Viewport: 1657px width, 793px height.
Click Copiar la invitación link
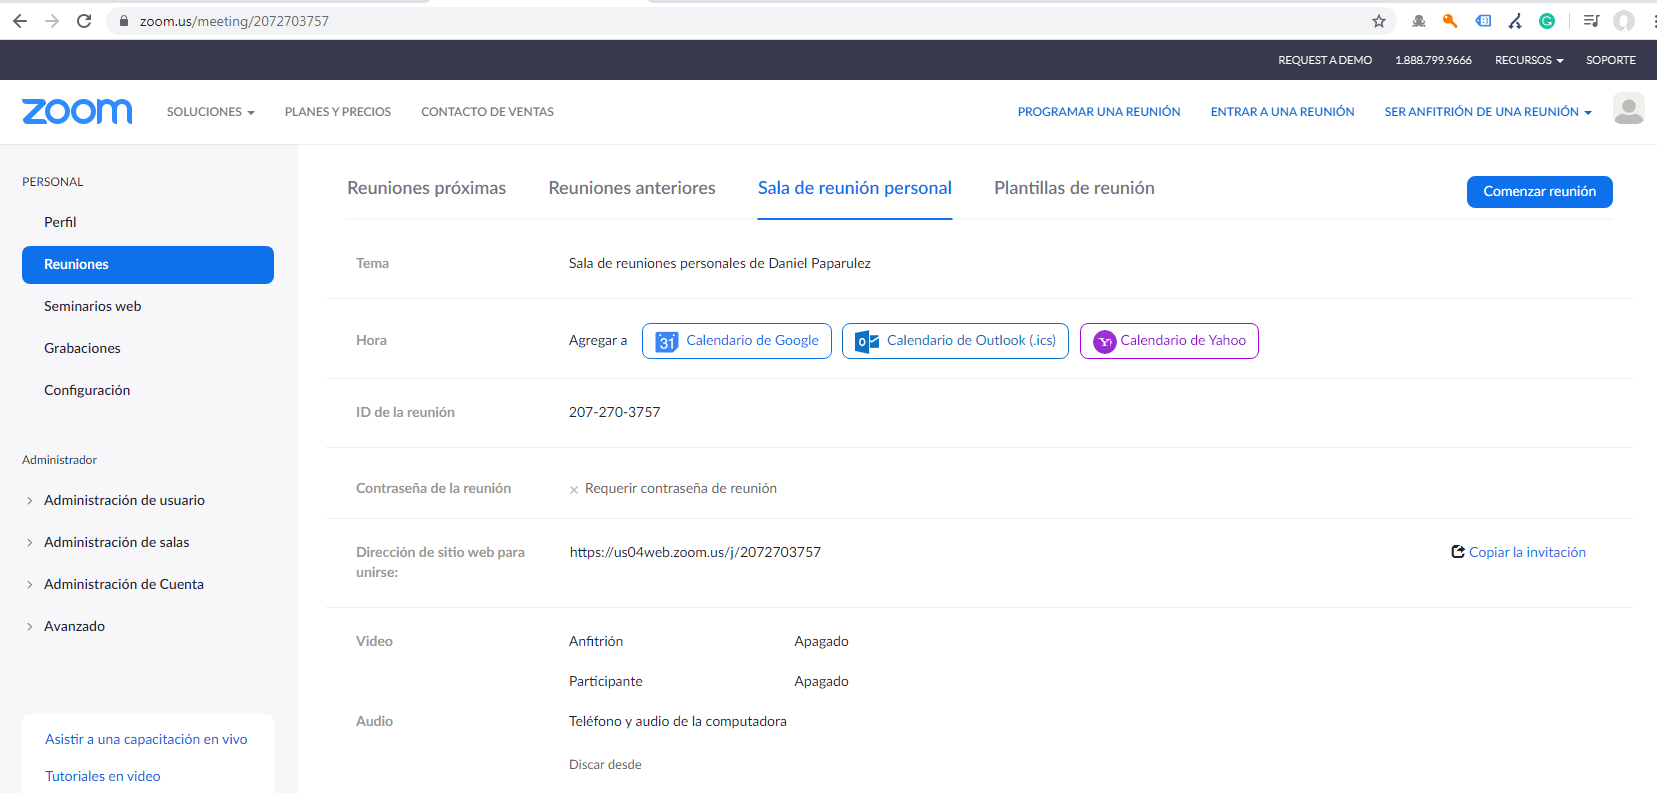pyautogui.click(x=1527, y=552)
